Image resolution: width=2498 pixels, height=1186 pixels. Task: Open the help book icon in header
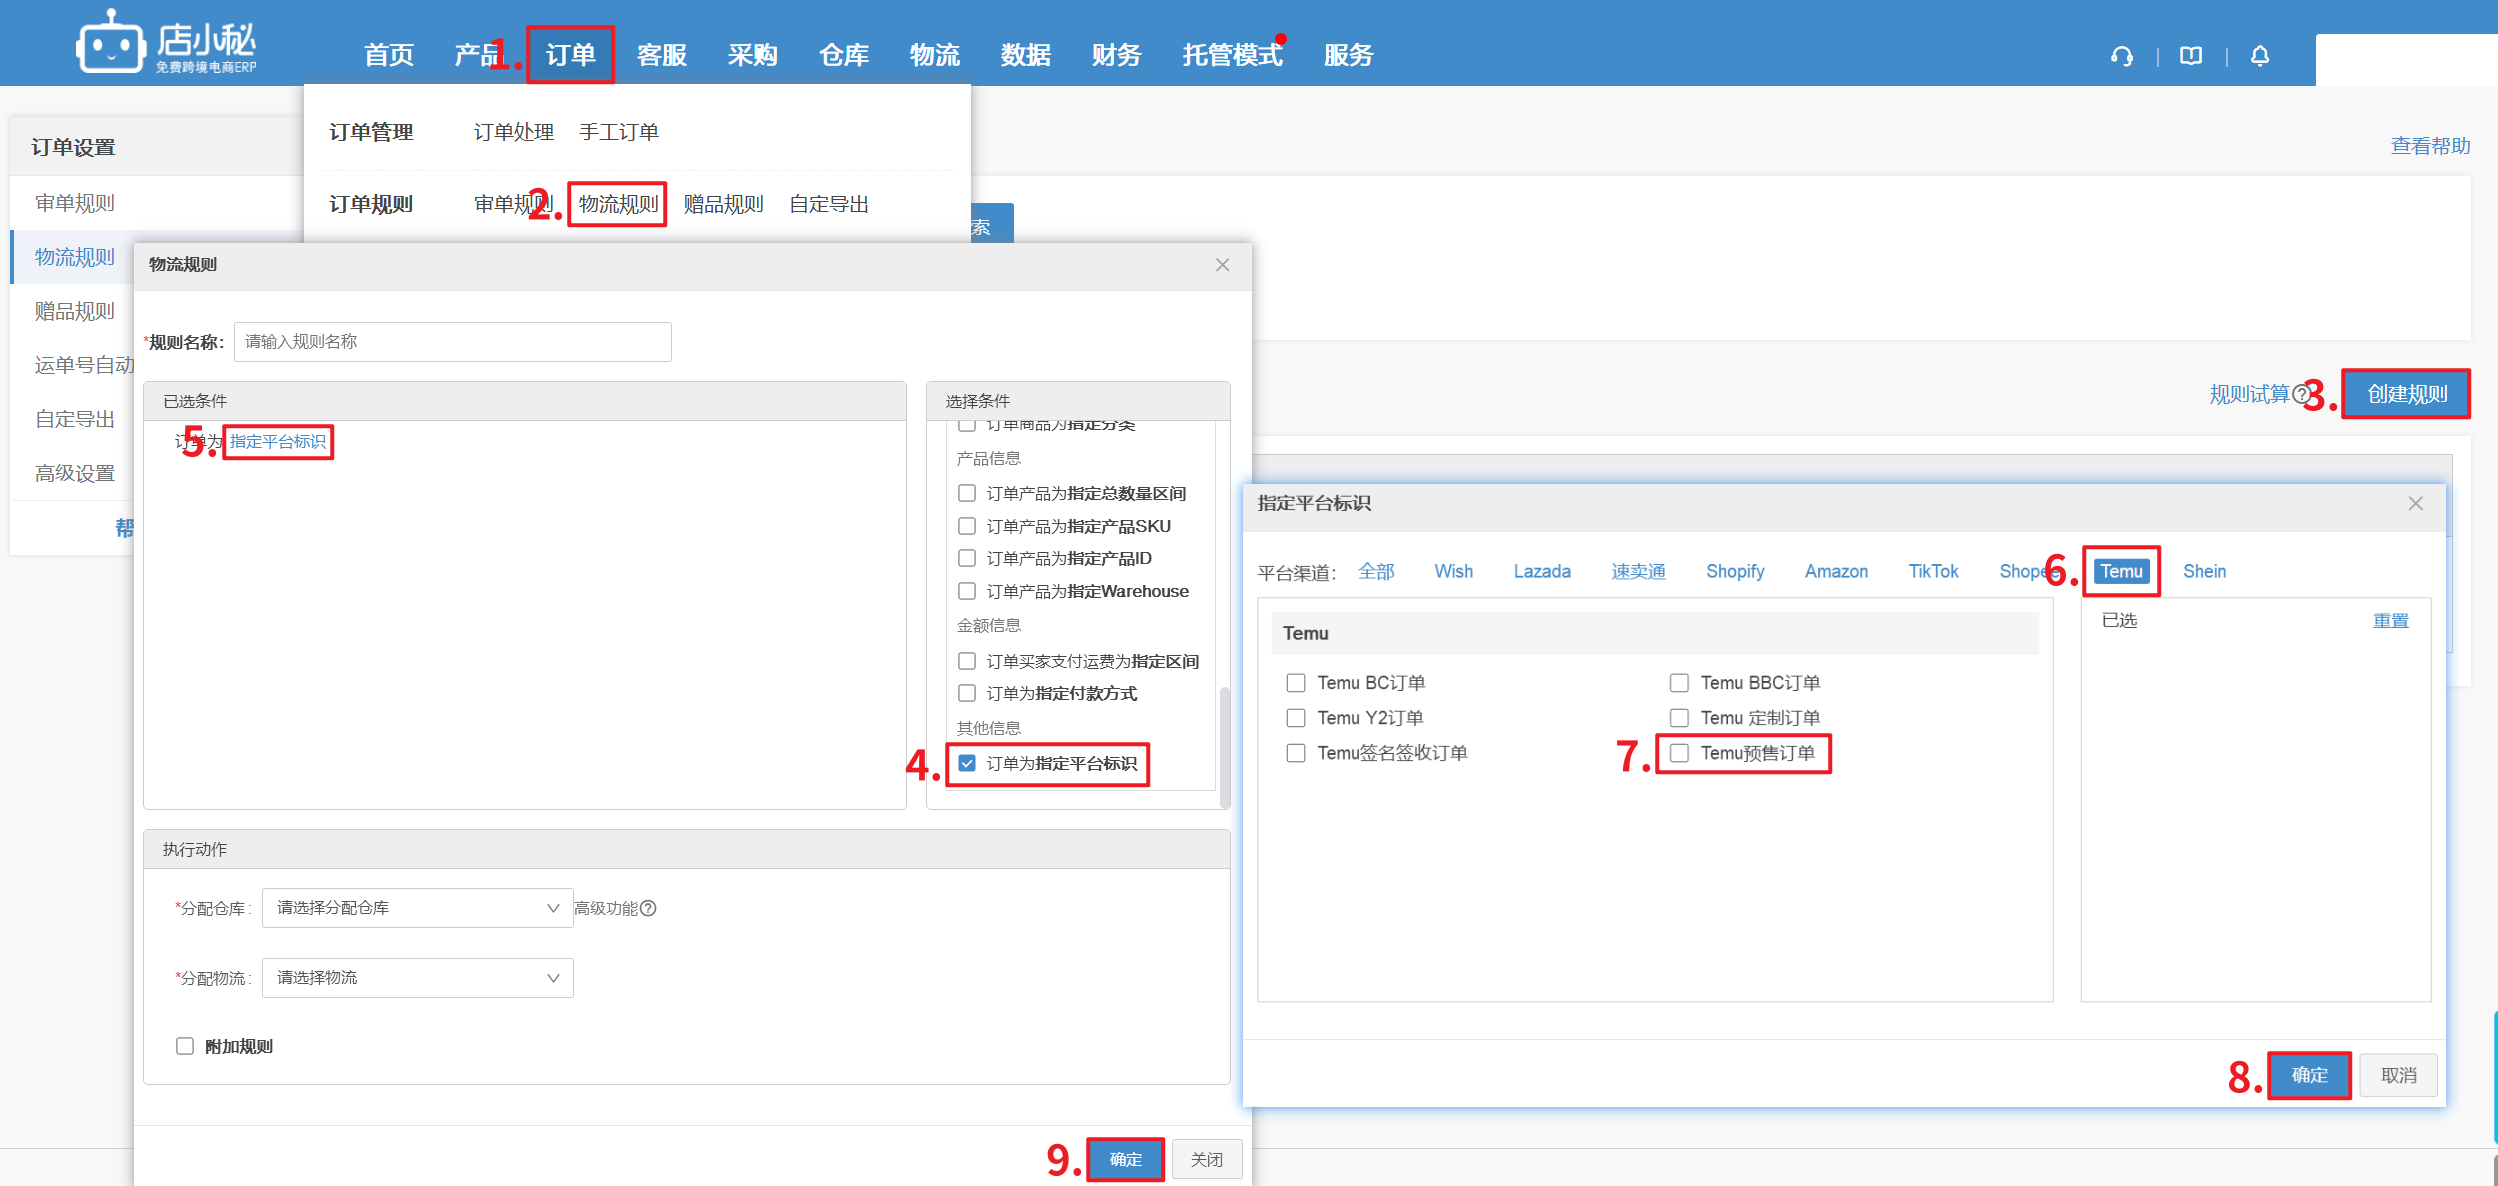[x=2191, y=56]
